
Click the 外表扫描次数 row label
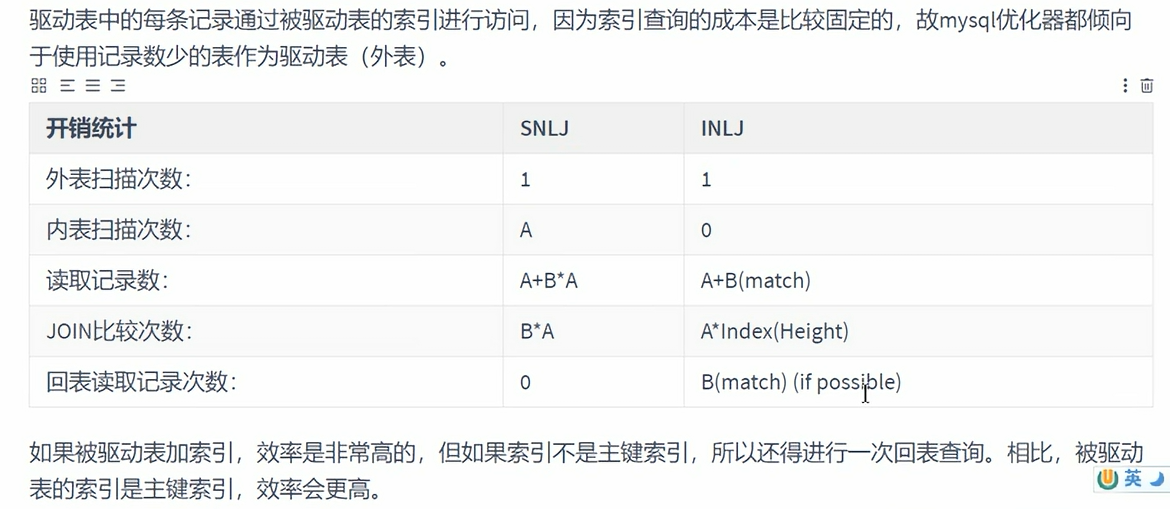pyautogui.click(x=119, y=179)
